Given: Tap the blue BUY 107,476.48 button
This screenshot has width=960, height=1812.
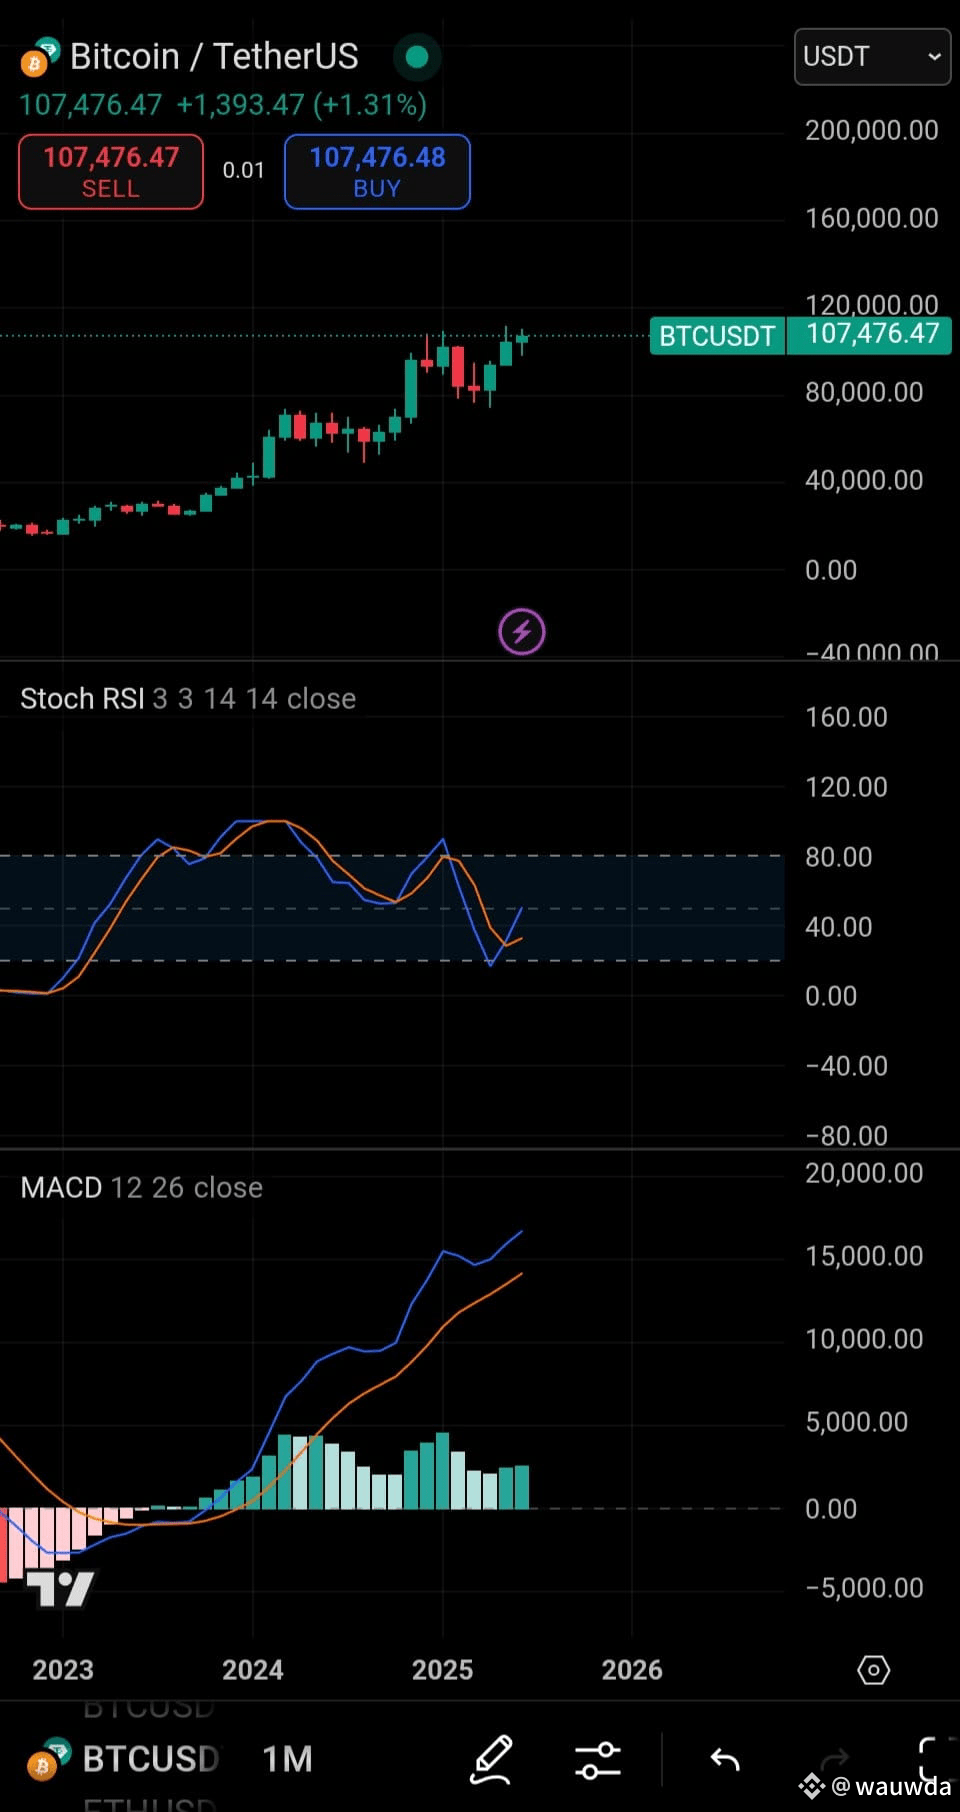Looking at the screenshot, I should [x=377, y=172].
